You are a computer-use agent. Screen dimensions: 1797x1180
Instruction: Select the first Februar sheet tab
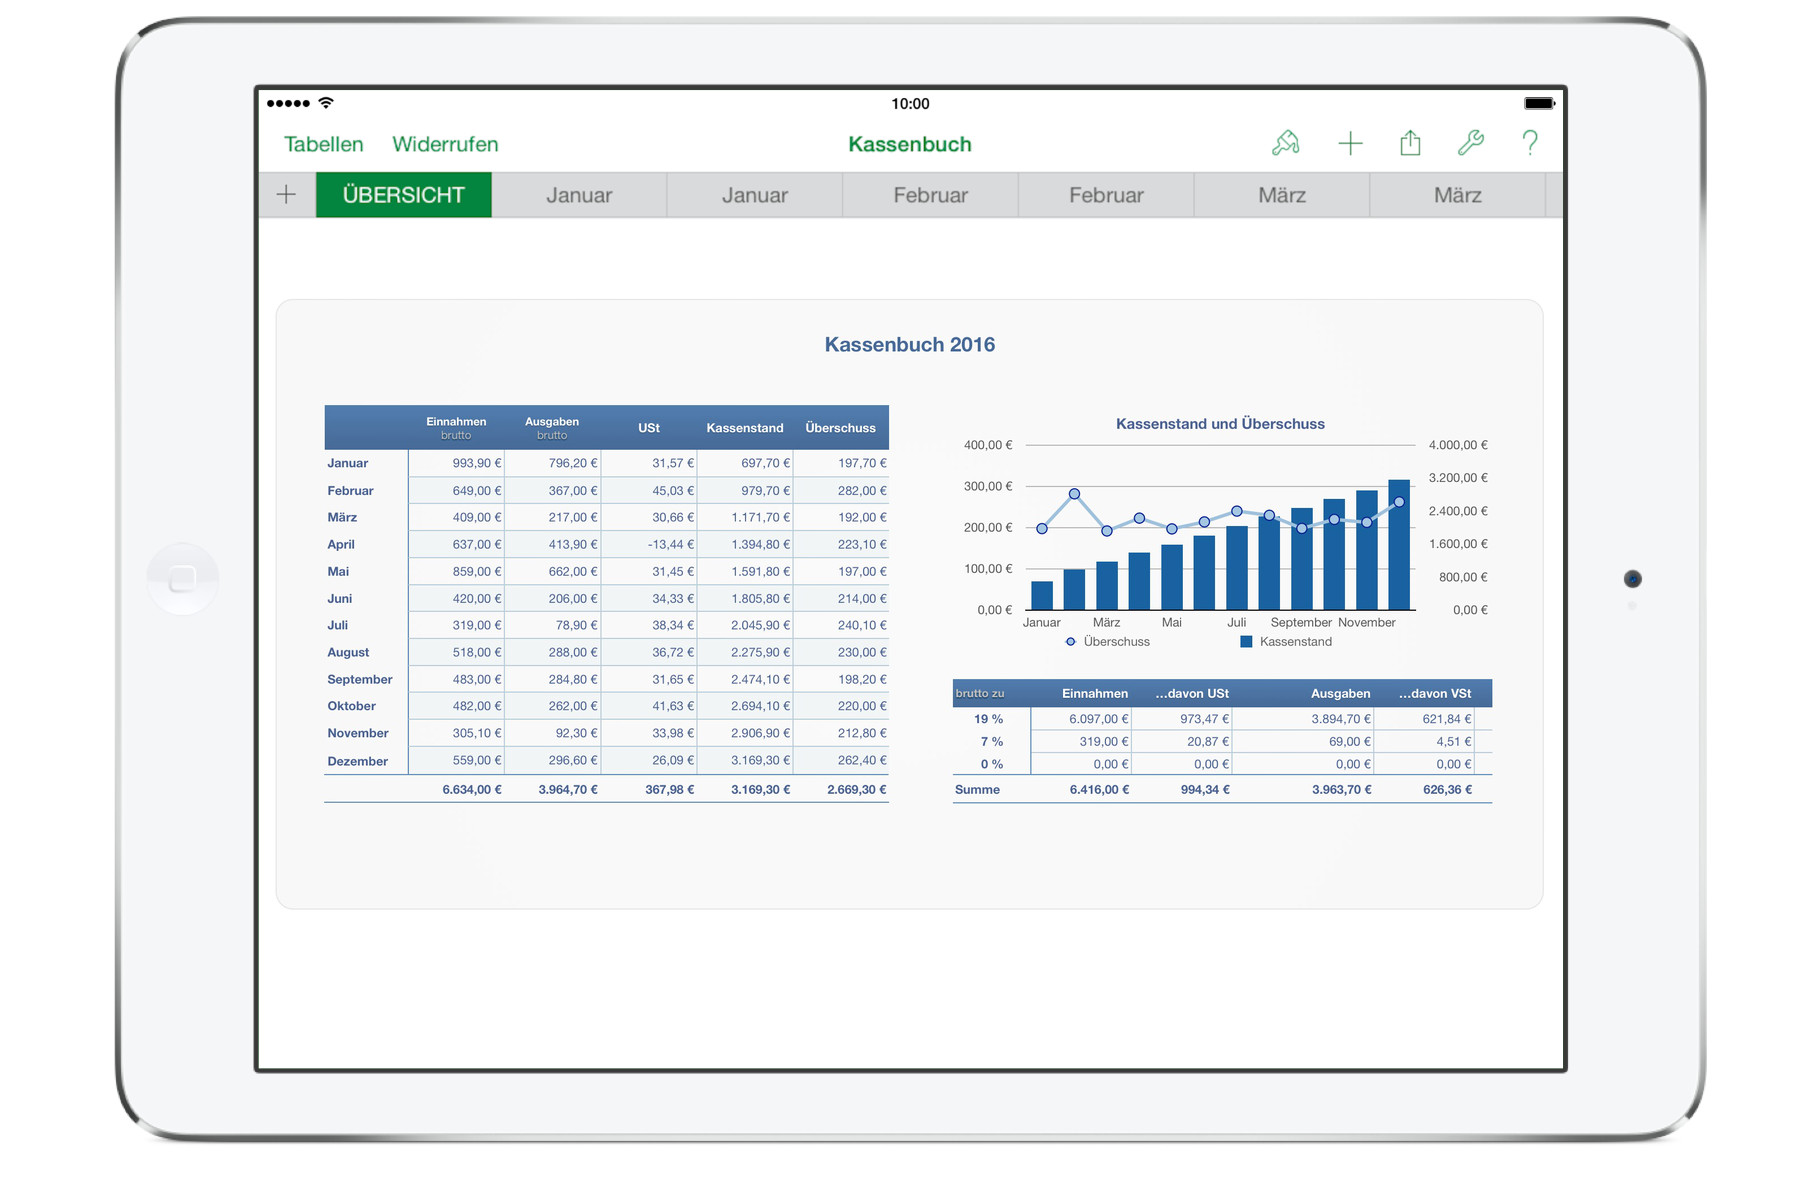coord(930,195)
